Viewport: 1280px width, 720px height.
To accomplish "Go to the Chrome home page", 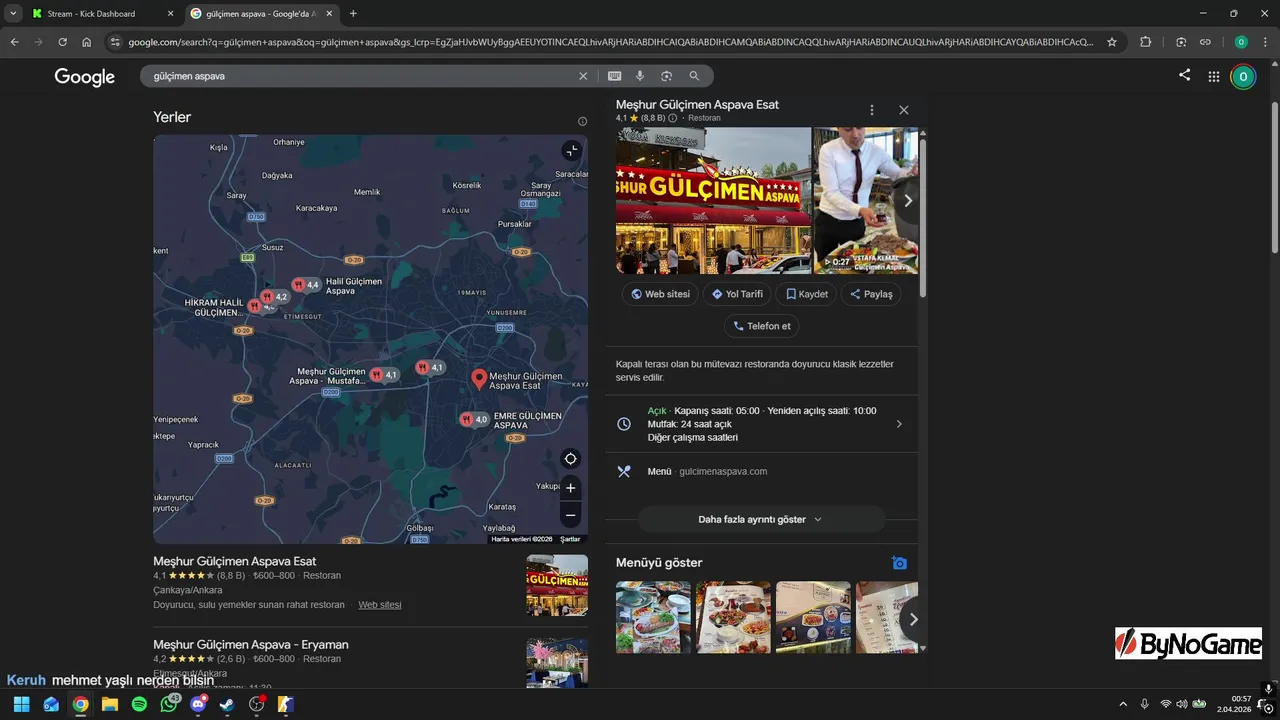I will click(87, 42).
